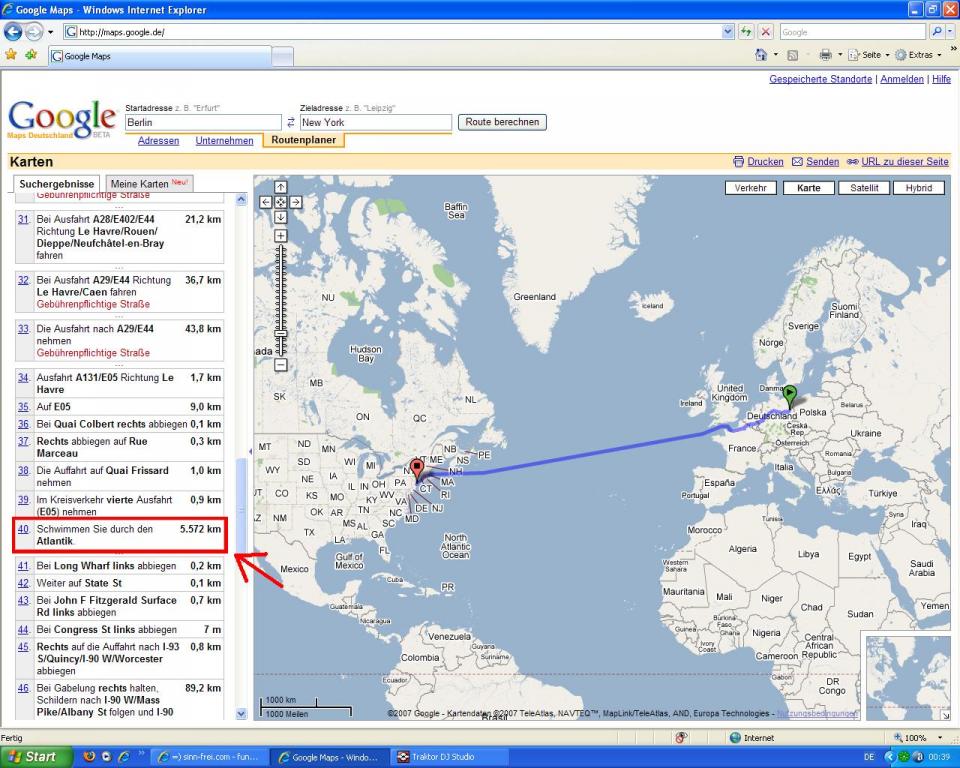Click the Google Maps Deutschland logo
960x768 pixels.
pos(61,119)
